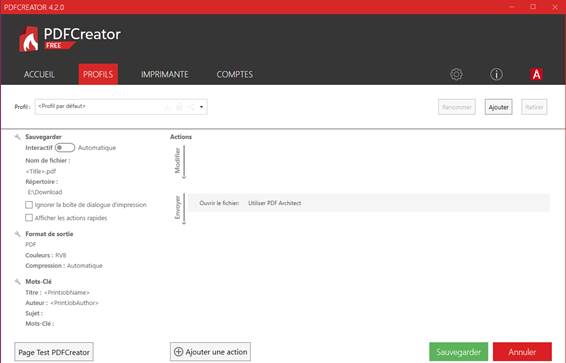Viewport: 566px width, 363px height.
Task: Select the Ouvrir le fichier action row
Action: 369,203
